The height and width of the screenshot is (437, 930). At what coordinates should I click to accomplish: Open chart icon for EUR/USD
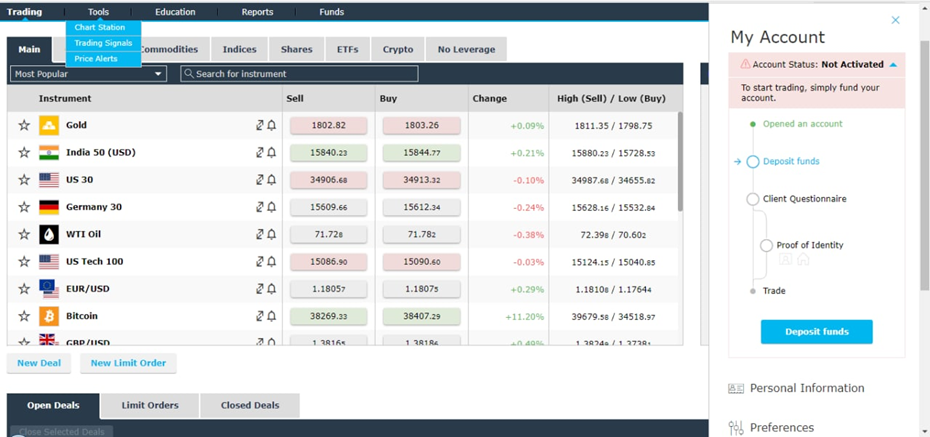pyautogui.click(x=260, y=289)
